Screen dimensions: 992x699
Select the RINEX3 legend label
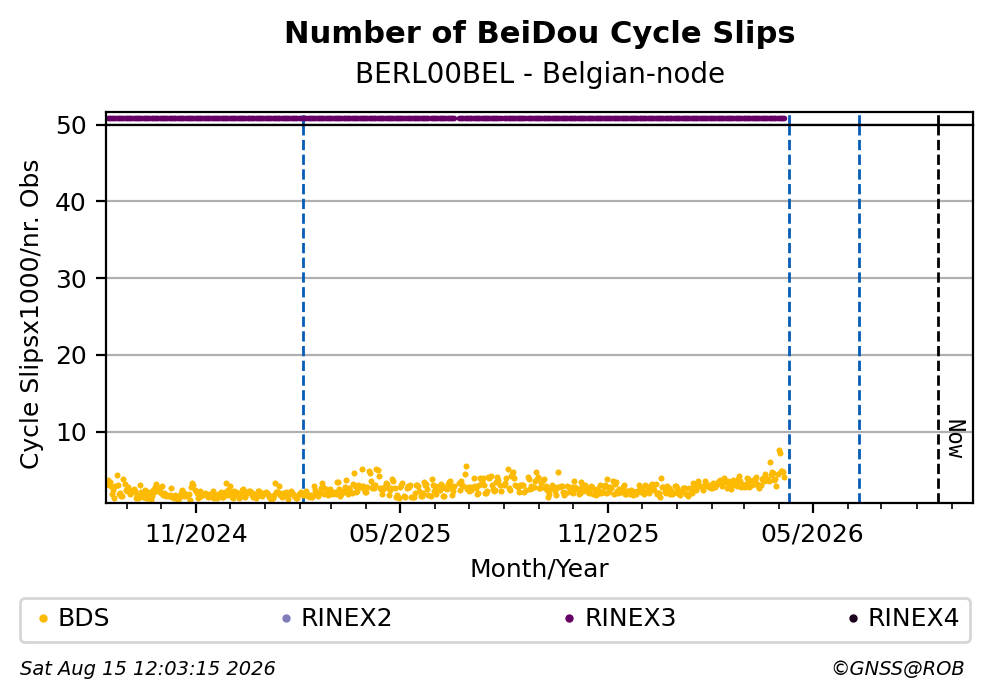(630, 618)
